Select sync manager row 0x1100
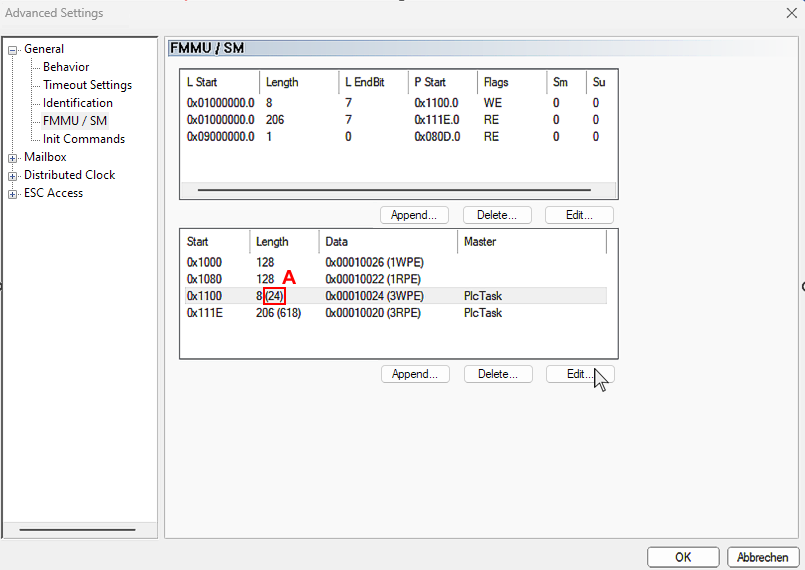The image size is (805, 570). [395, 296]
